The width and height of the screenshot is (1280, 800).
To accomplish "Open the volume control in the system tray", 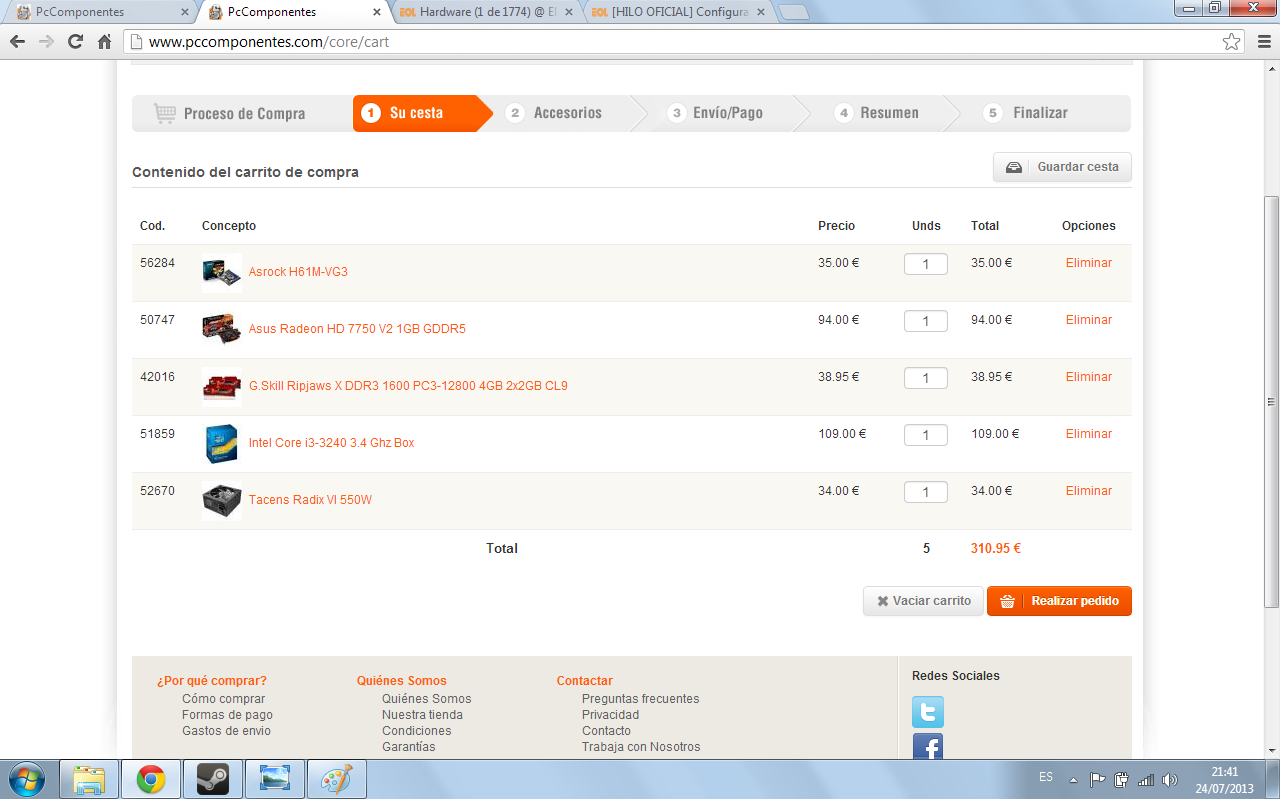I will 1170,779.
